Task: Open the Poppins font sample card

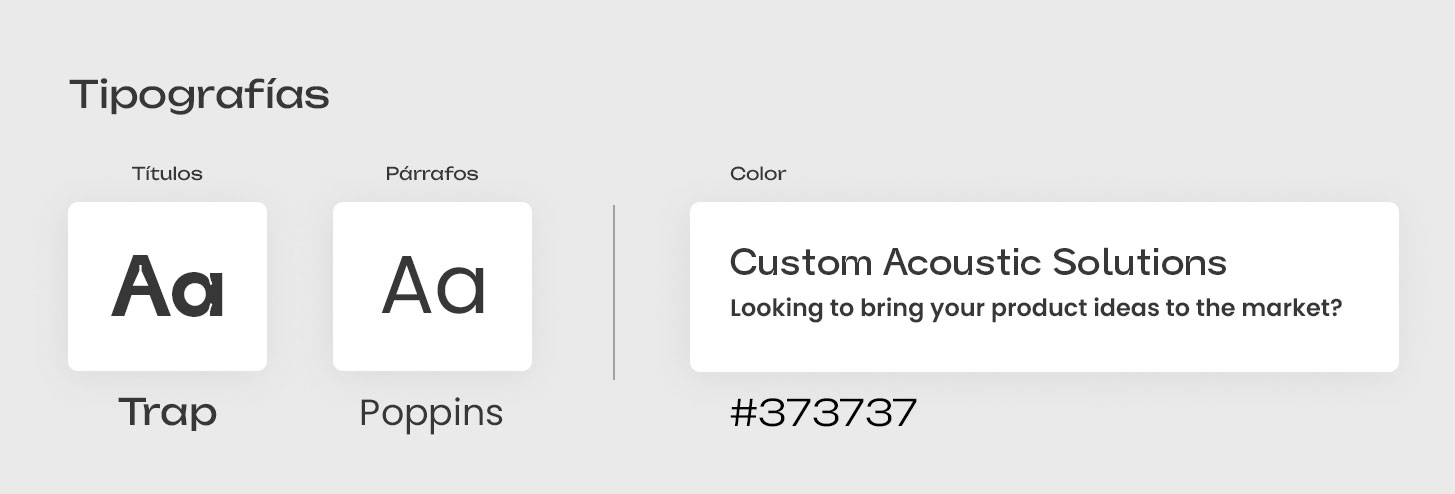Action: (432, 286)
